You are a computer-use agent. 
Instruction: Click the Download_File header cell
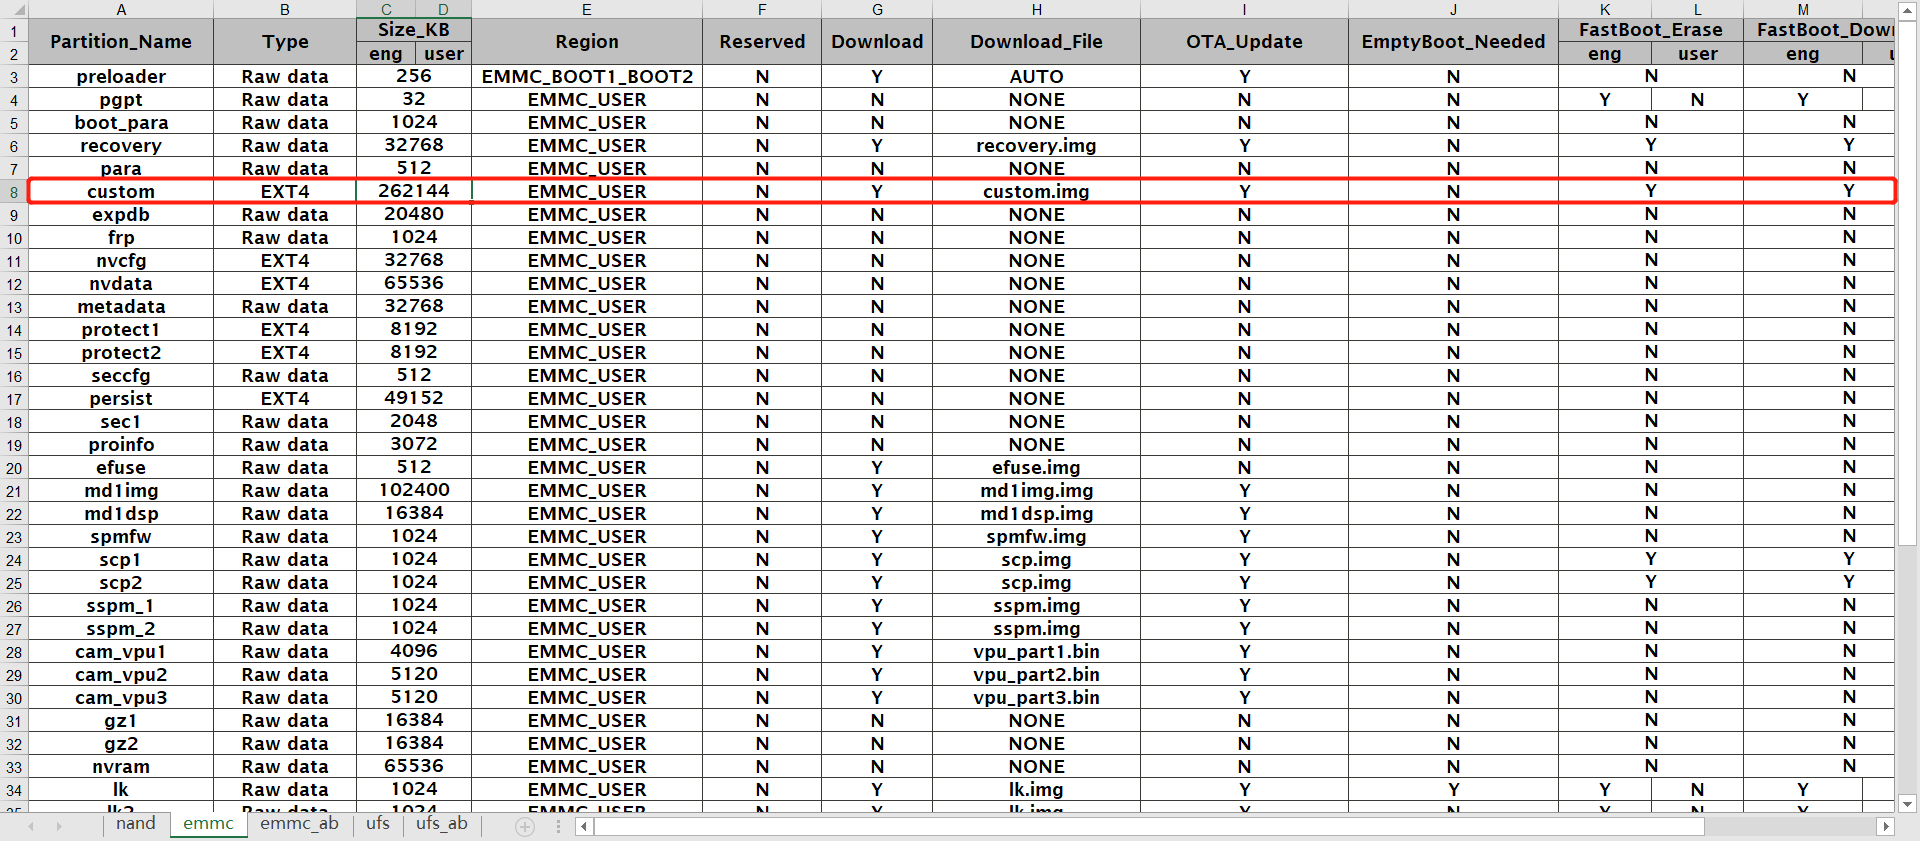tap(1037, 42)
